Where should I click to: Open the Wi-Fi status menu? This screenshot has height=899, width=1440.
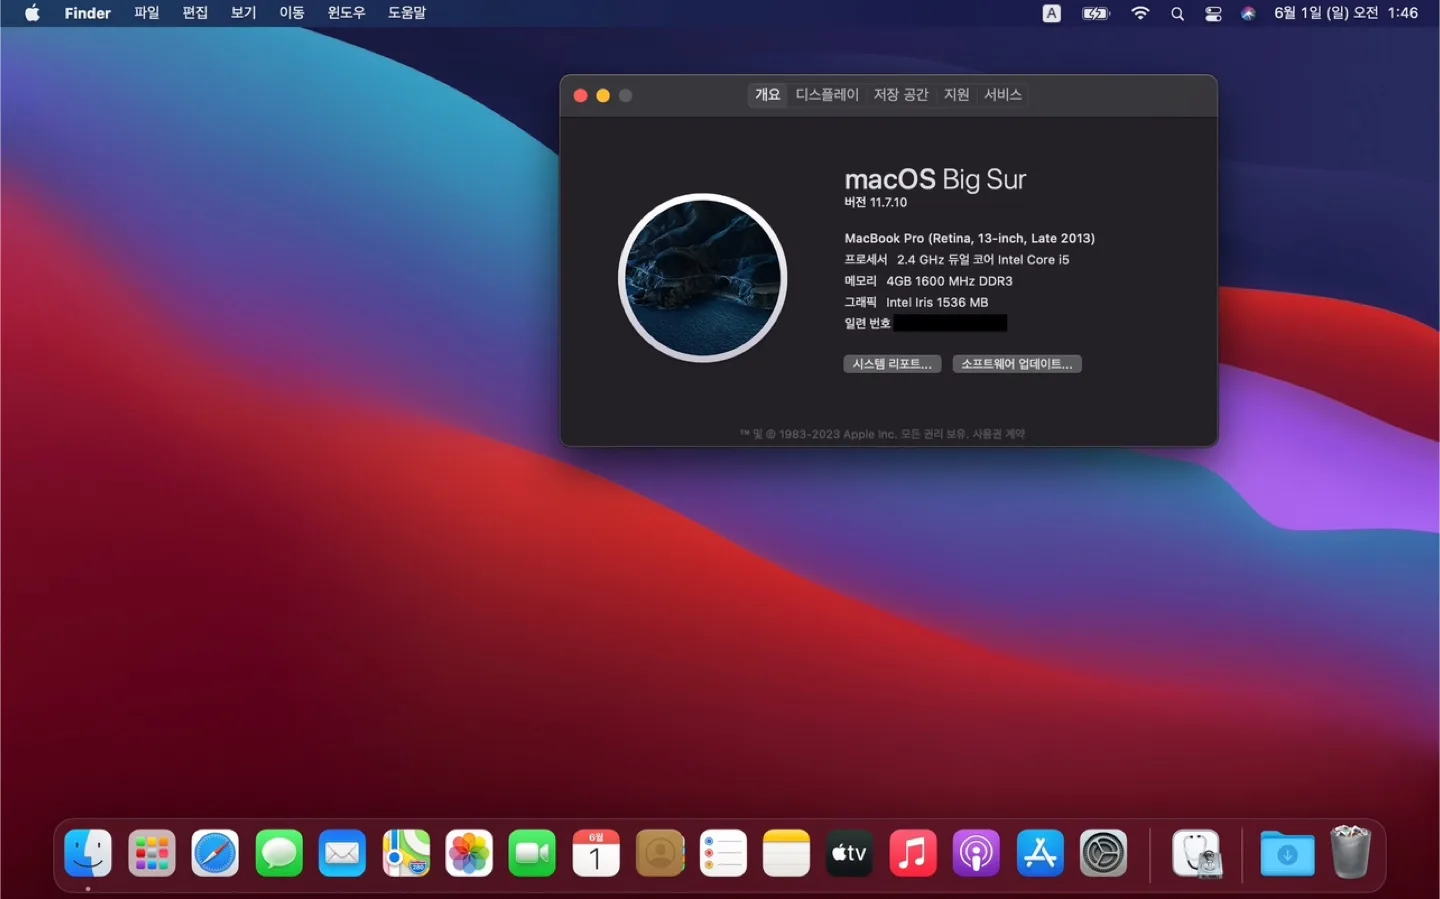pos(1140,14)
